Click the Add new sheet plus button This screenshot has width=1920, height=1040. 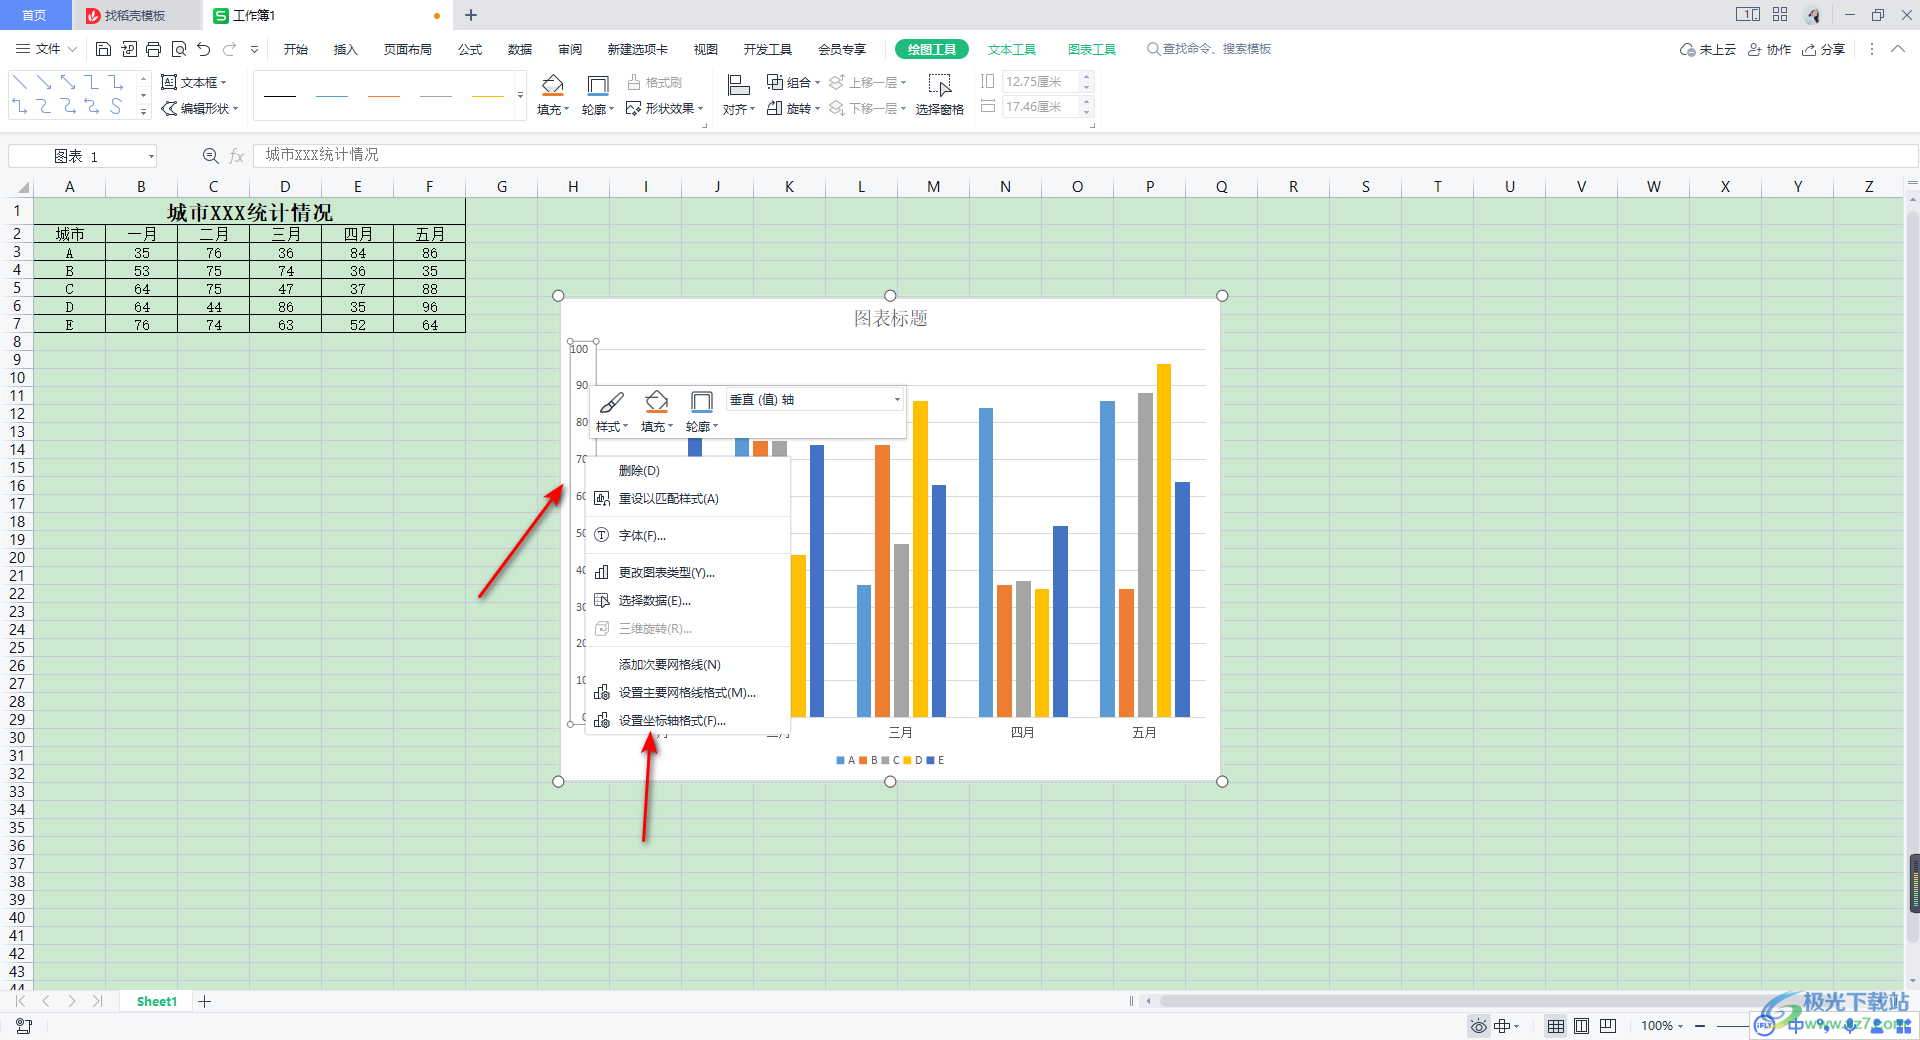tap(205, 1001)
